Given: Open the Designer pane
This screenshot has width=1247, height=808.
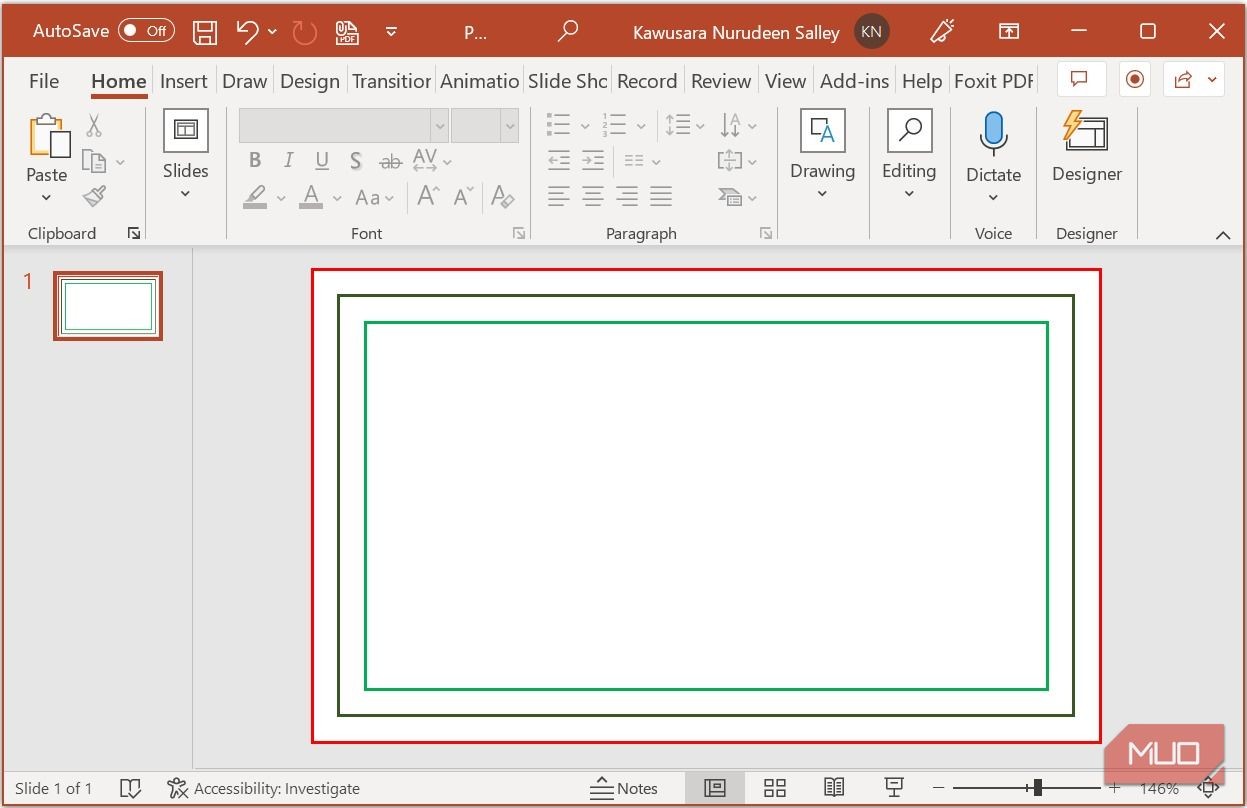Looking at the screenshot, I should click(x=1086, y=148).
